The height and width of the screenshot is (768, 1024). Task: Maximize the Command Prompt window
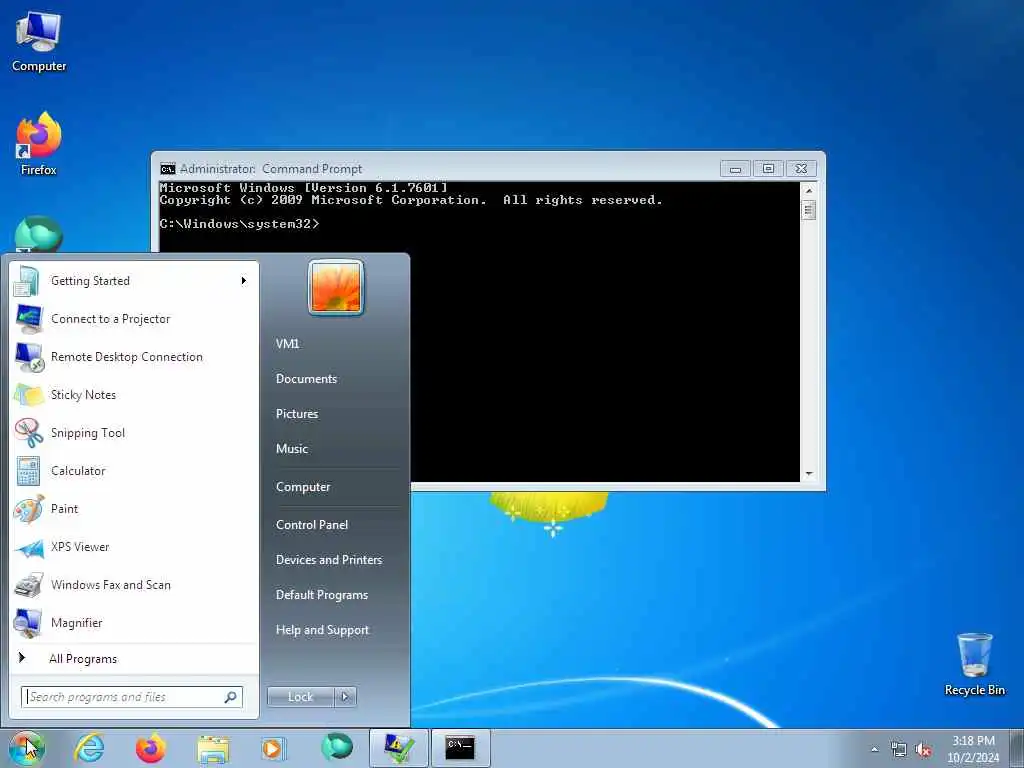(x=768, y=169)
